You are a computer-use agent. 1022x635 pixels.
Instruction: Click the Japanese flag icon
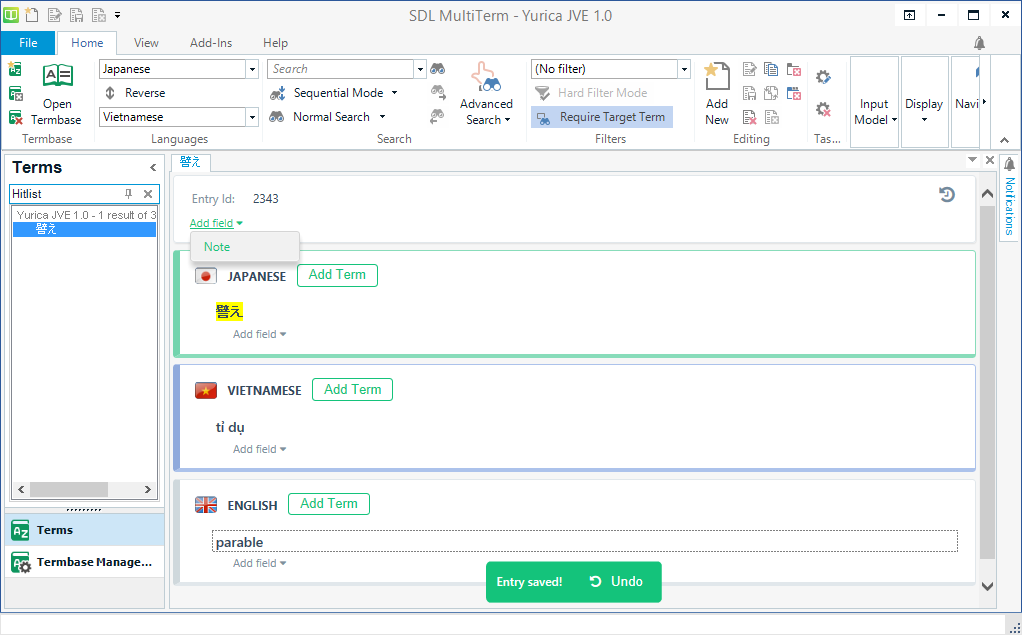point(206,276)
